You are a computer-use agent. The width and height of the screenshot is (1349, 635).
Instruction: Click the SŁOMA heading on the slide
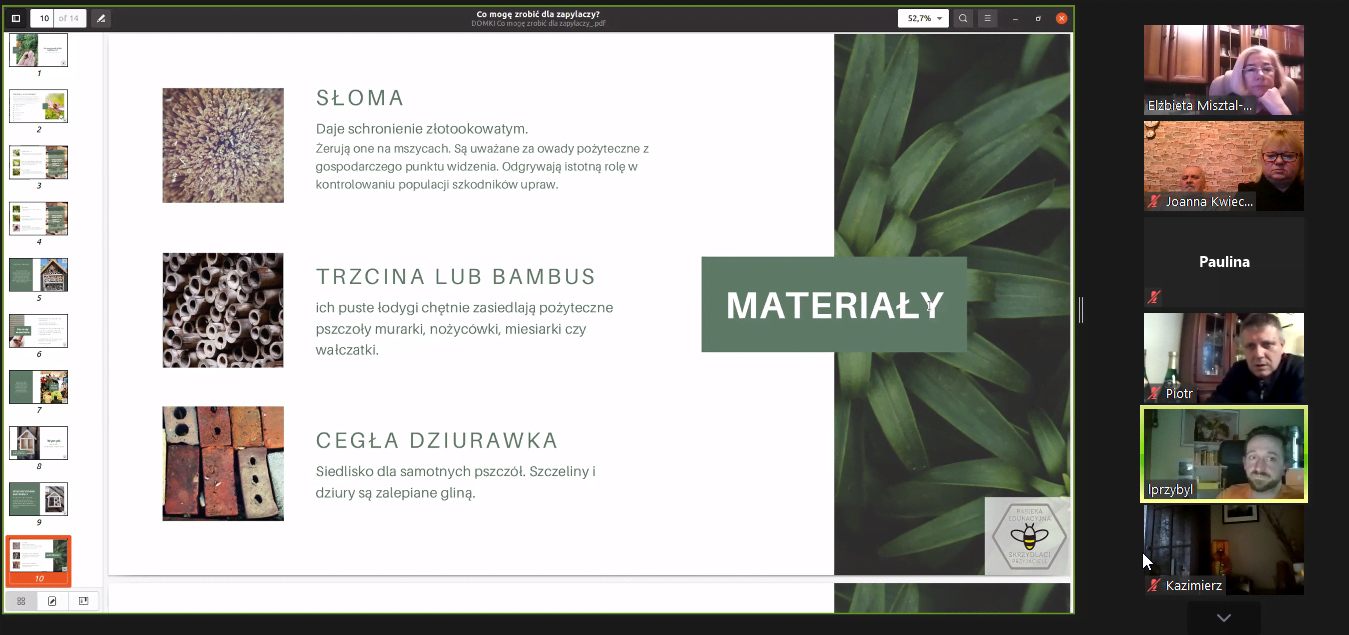[360, 98]
